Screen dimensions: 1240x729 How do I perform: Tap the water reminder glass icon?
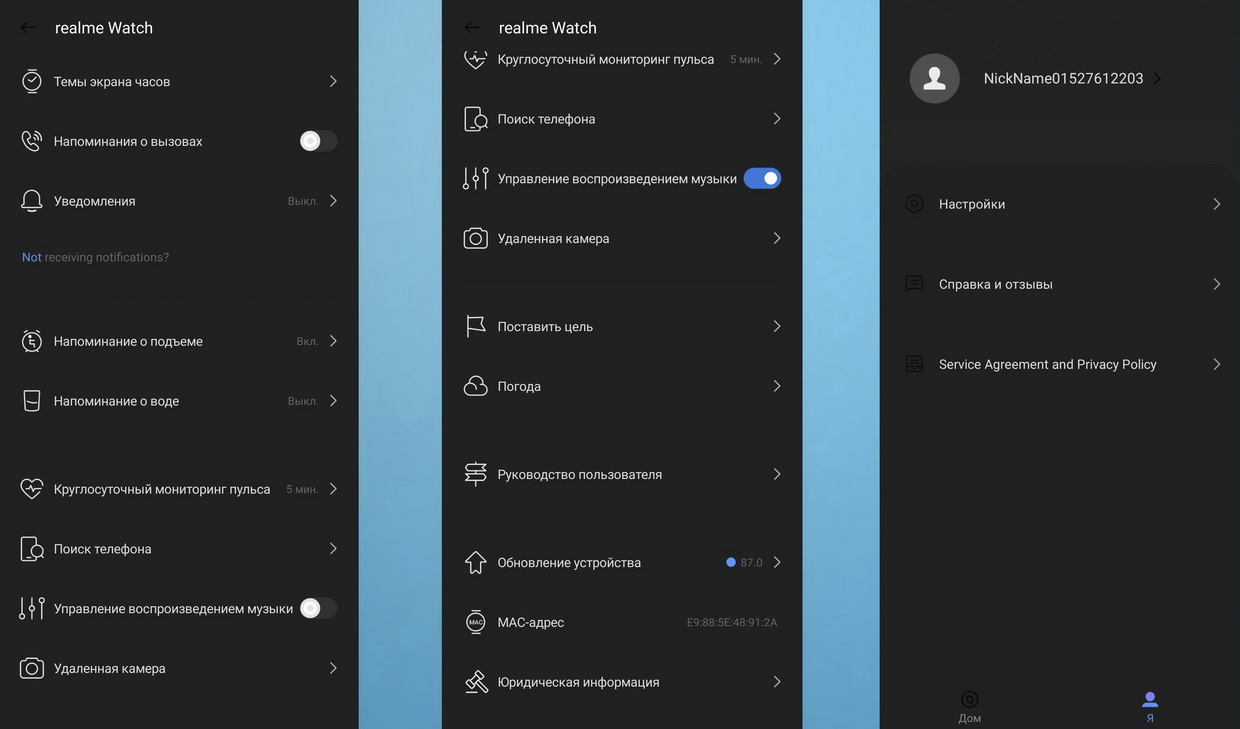32,401
